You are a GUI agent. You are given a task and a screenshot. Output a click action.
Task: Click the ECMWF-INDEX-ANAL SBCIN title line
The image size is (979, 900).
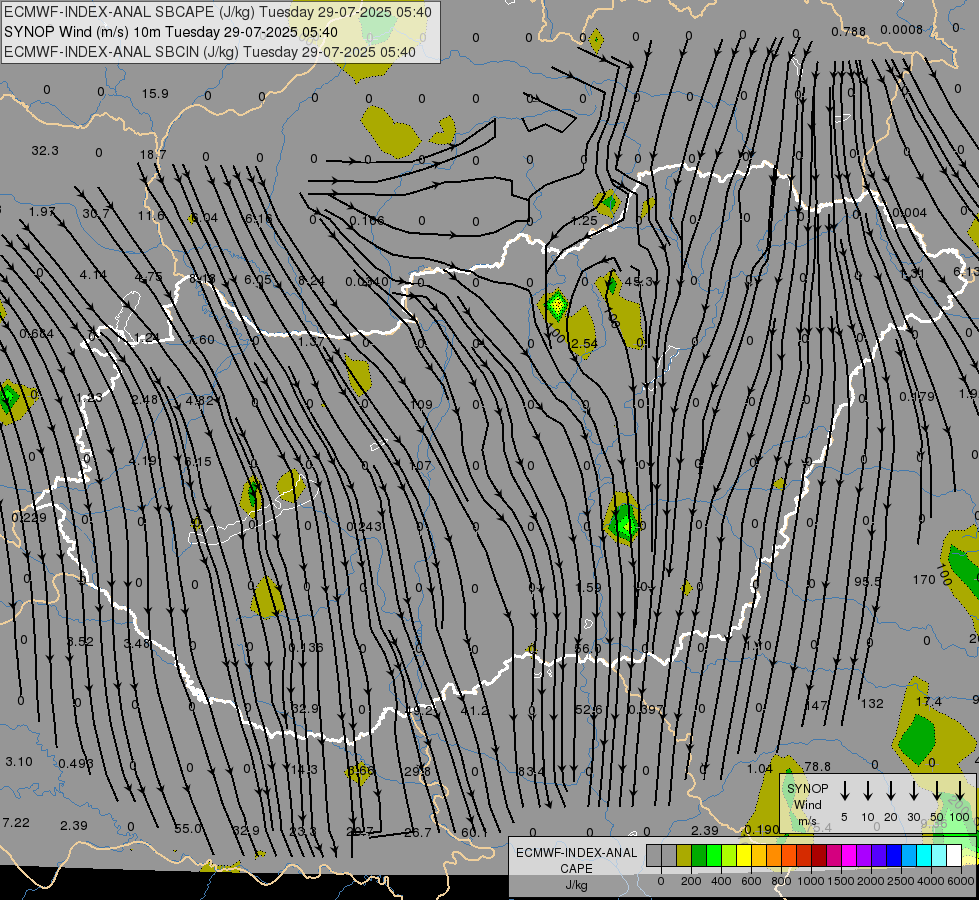210,52
